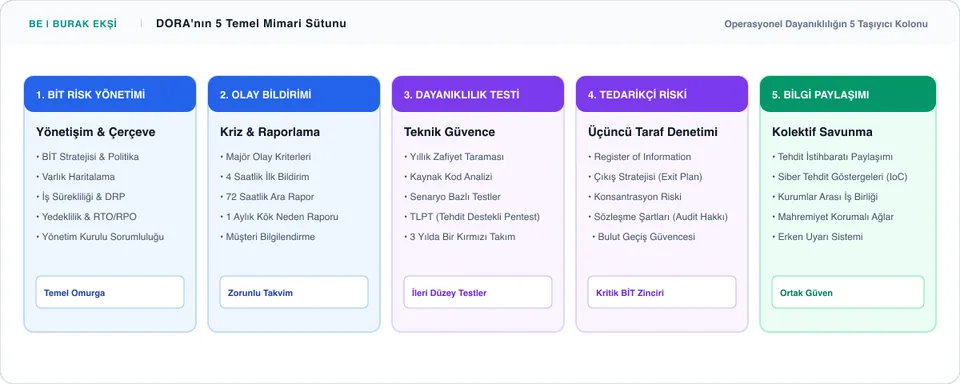Click the Zorunlu Takvim box
Viewport: 960px width, 384px height.
pyautogui.click(x=294, y=292)
